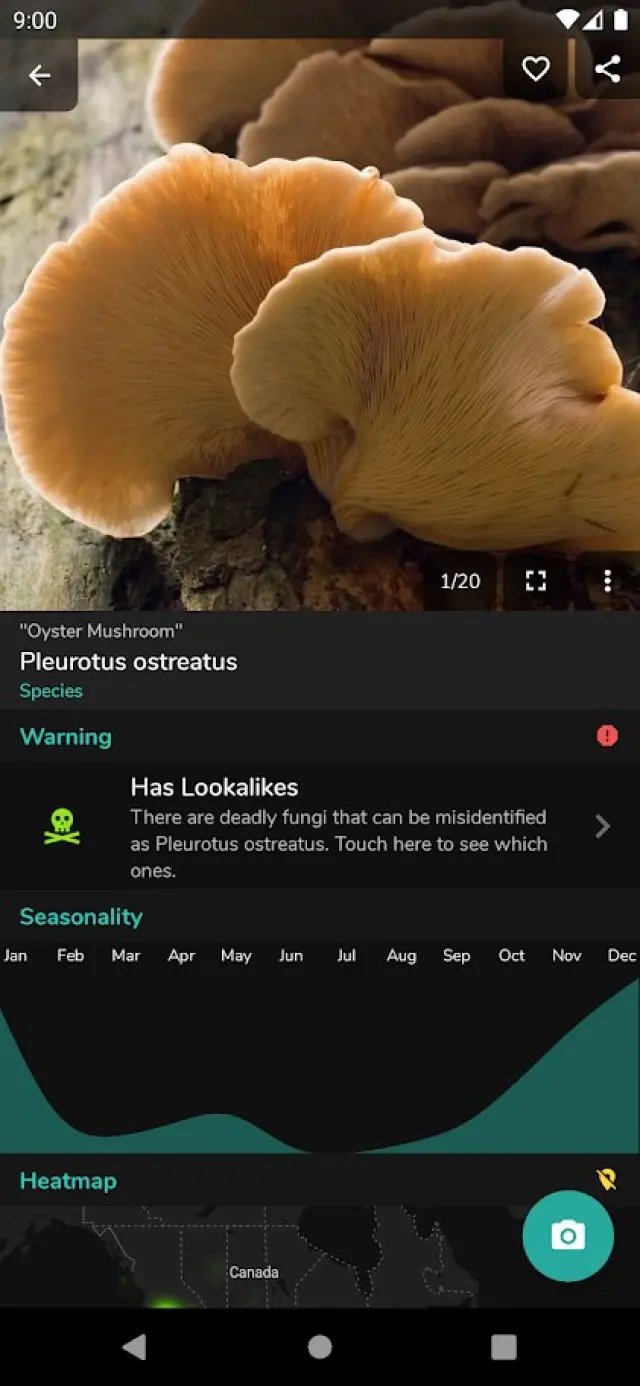Select the Seasonality section header

81,917
